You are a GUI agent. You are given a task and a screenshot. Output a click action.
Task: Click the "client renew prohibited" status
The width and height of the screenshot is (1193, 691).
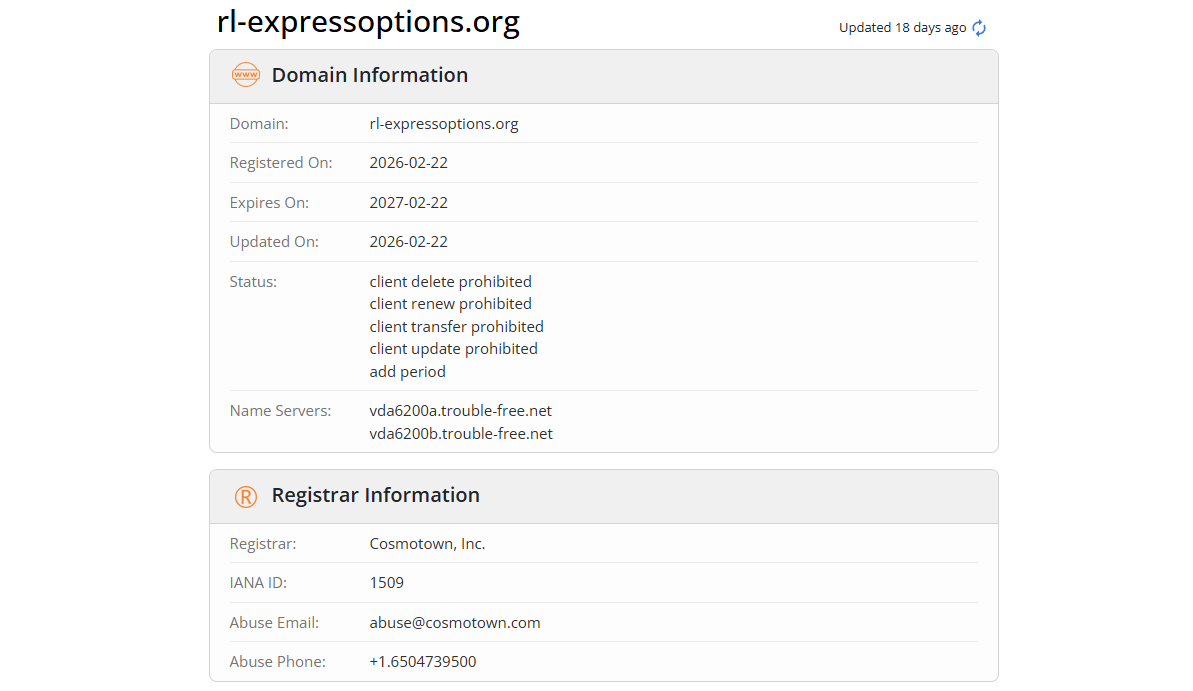coord(450,304)
